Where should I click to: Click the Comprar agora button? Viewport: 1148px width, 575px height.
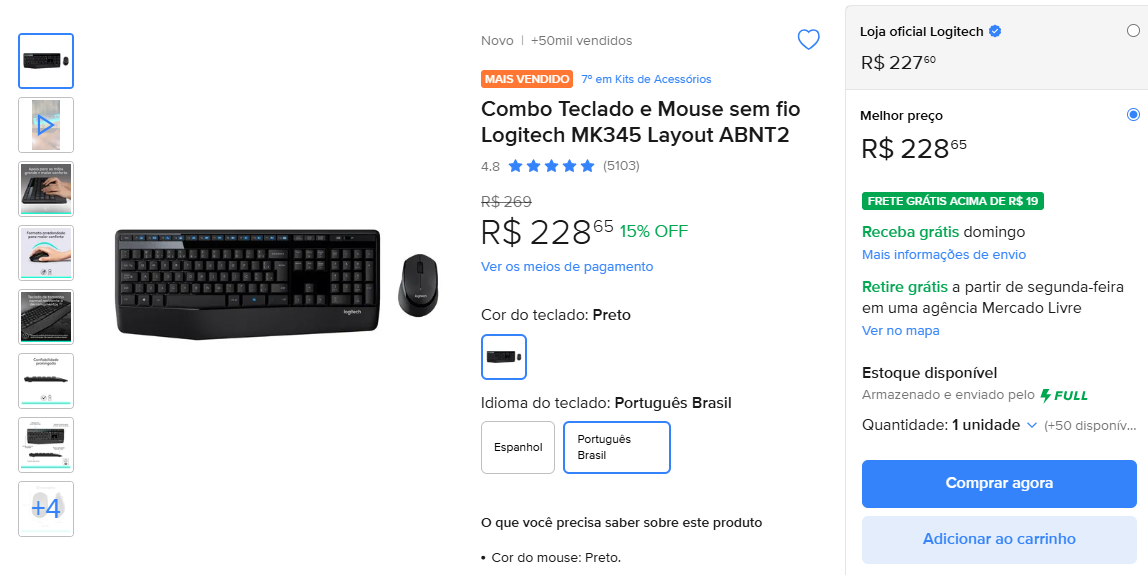coord(999,483)
